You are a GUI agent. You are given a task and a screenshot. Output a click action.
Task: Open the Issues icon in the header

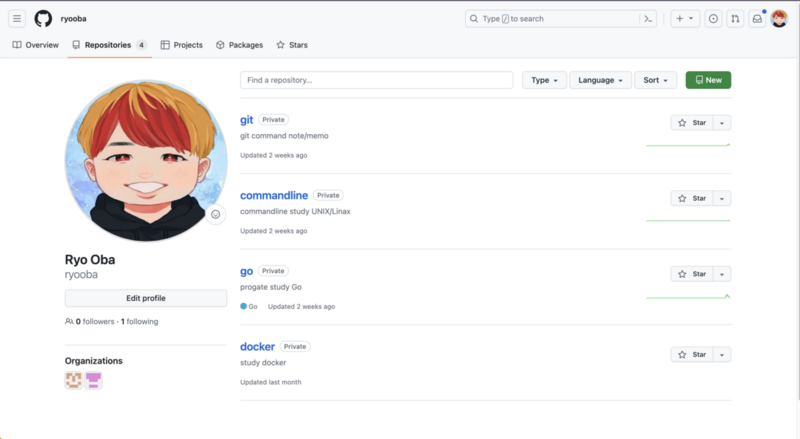(x=713, y=19)
